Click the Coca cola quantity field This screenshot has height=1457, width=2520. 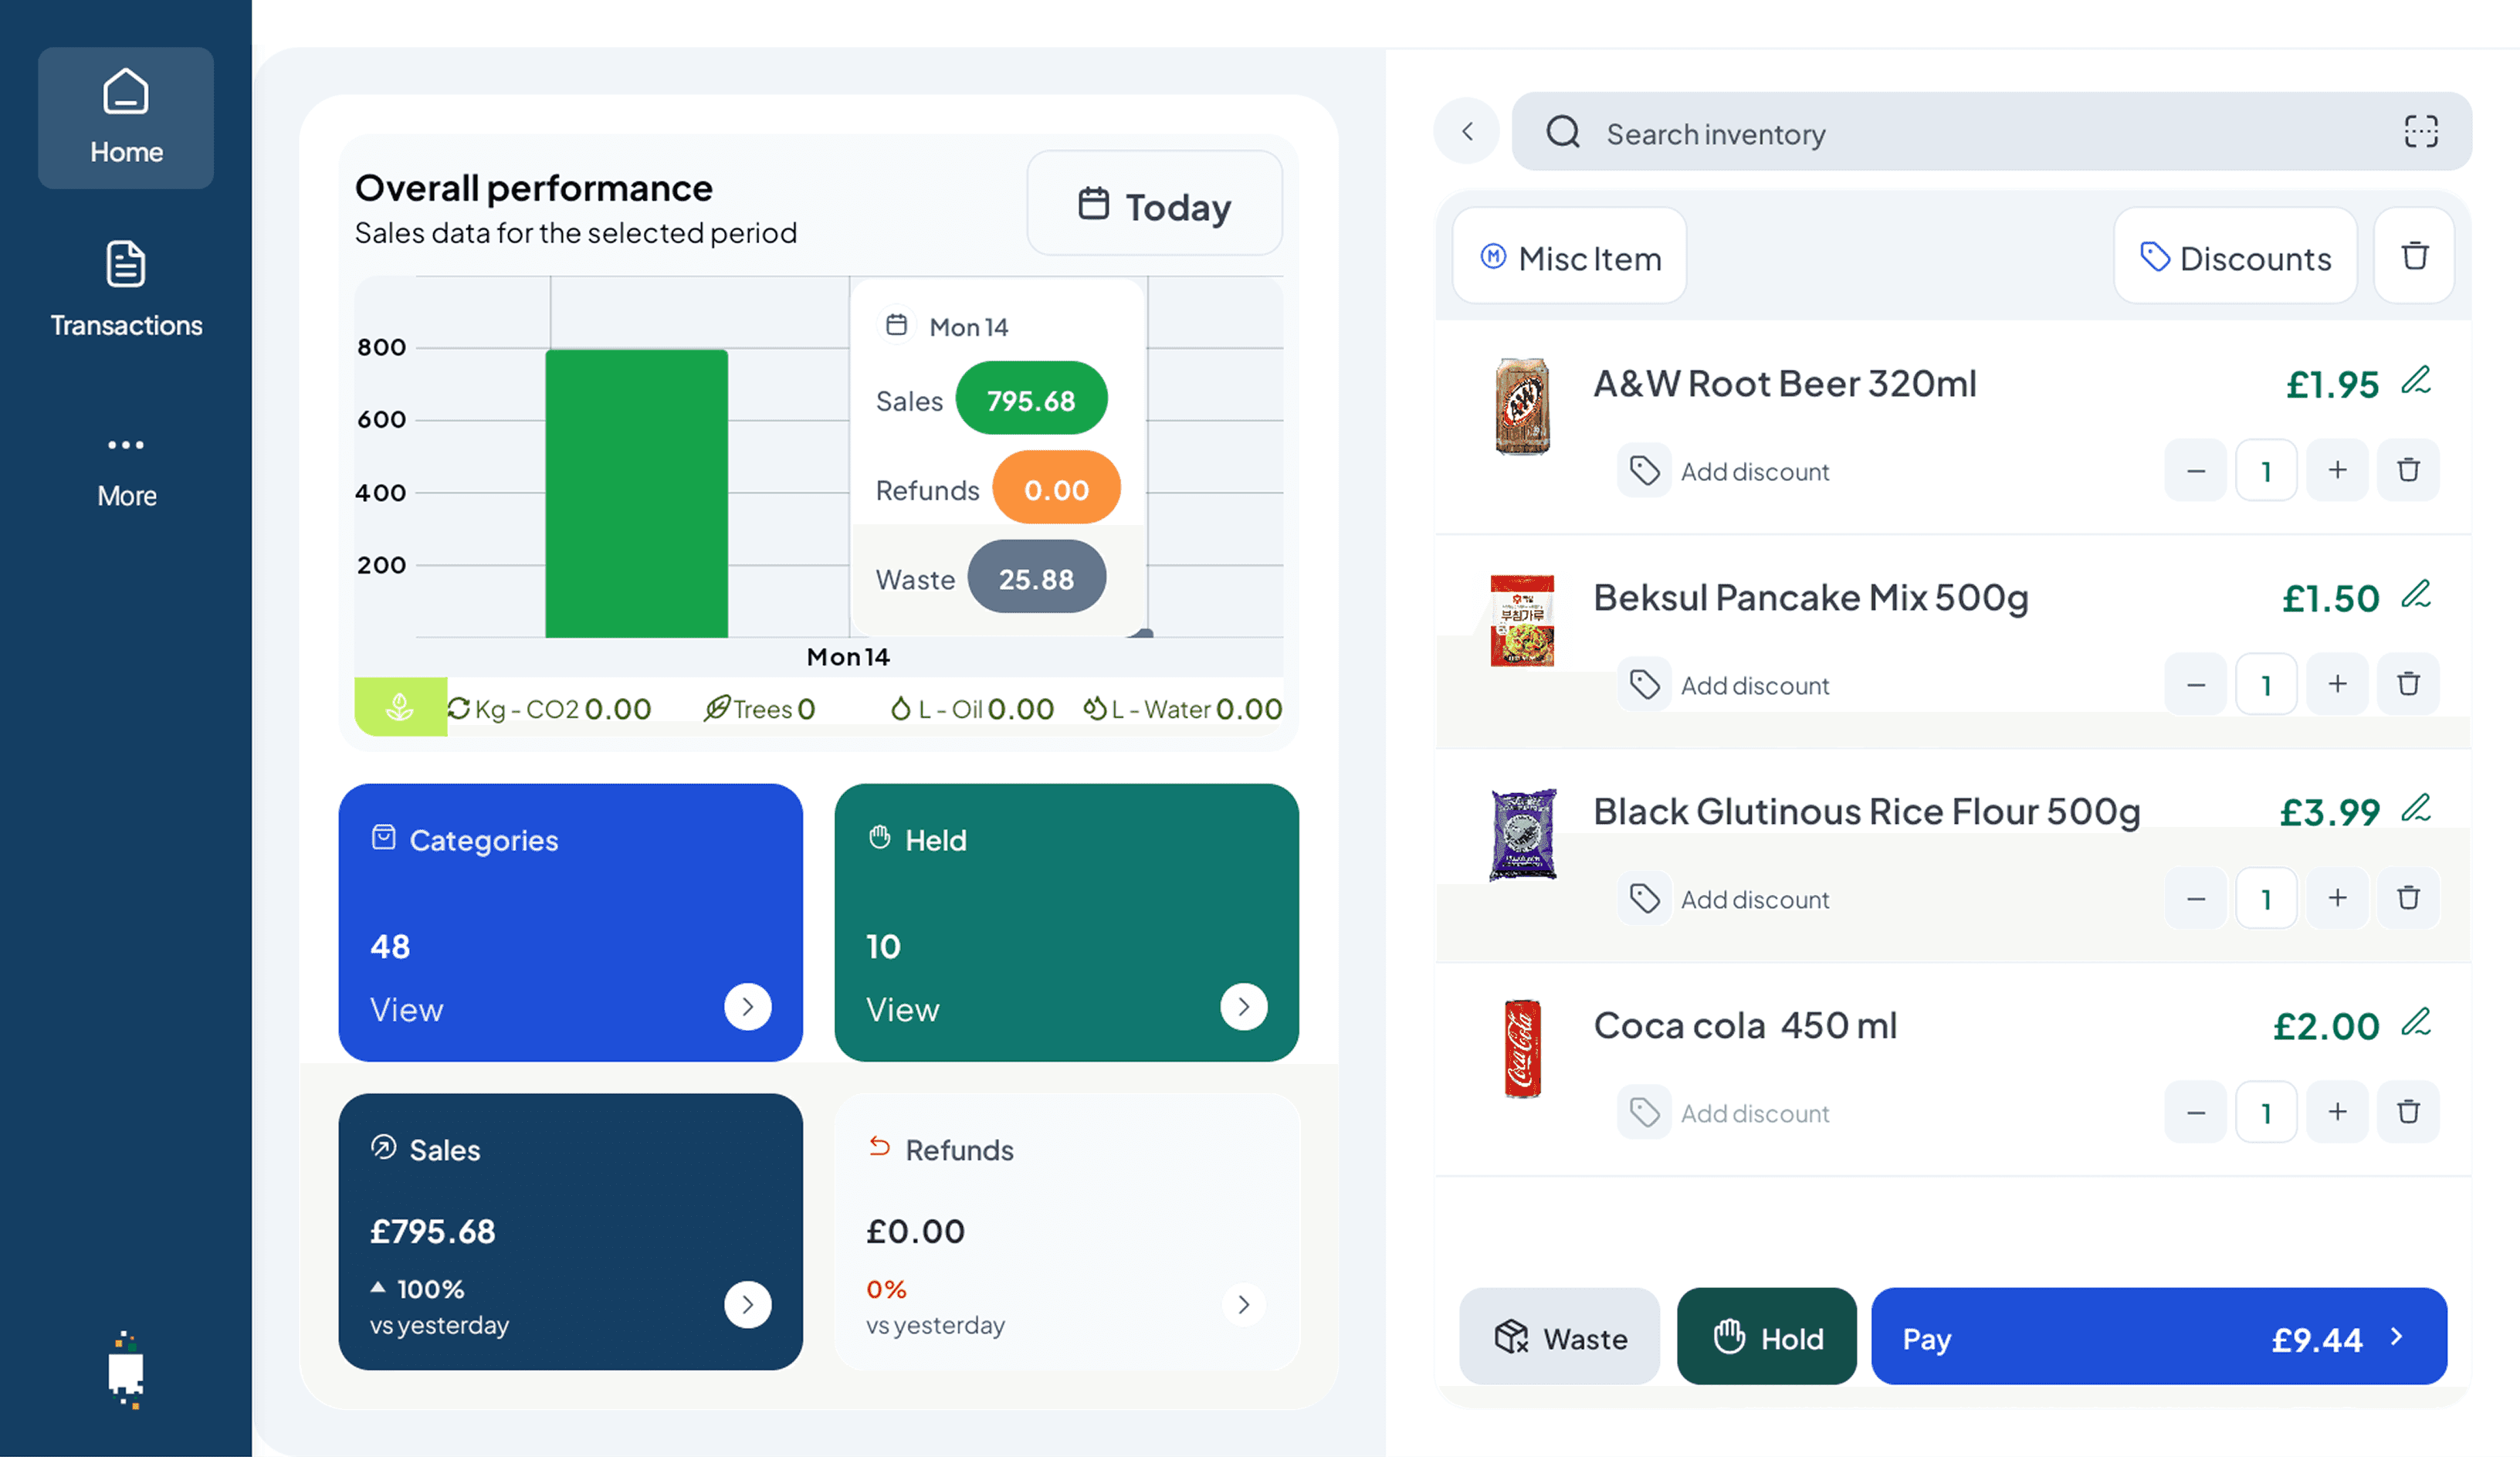2266,1112
